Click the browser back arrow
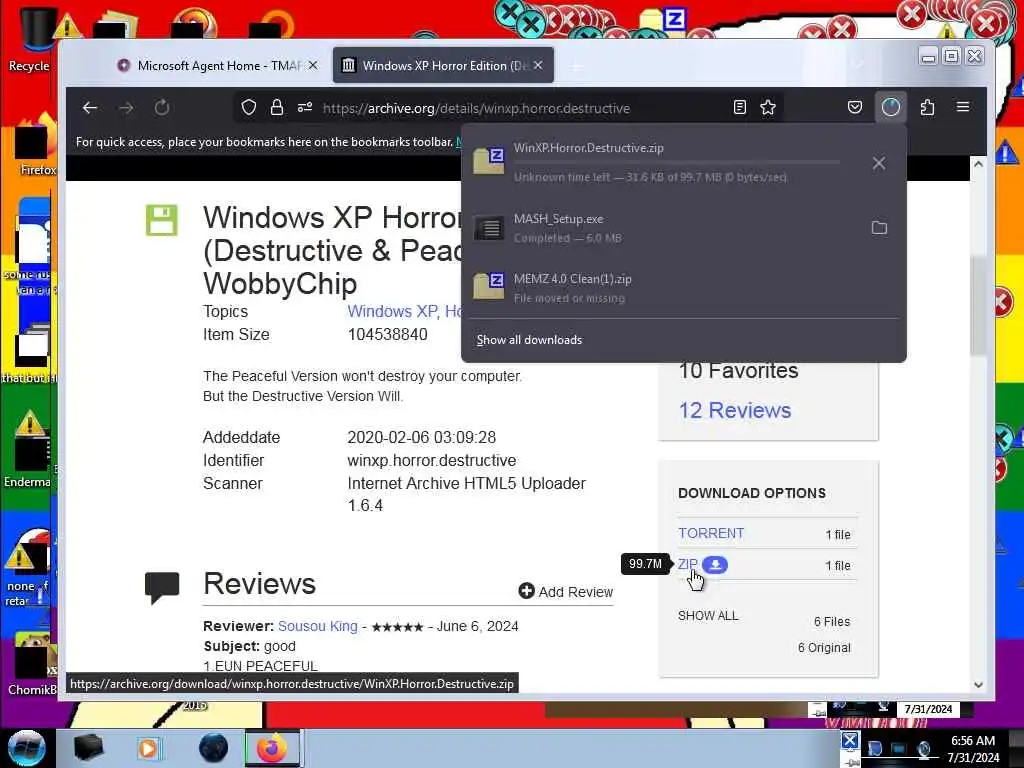Viewport: 1024px width, 768px height. (x=90, y=108)
